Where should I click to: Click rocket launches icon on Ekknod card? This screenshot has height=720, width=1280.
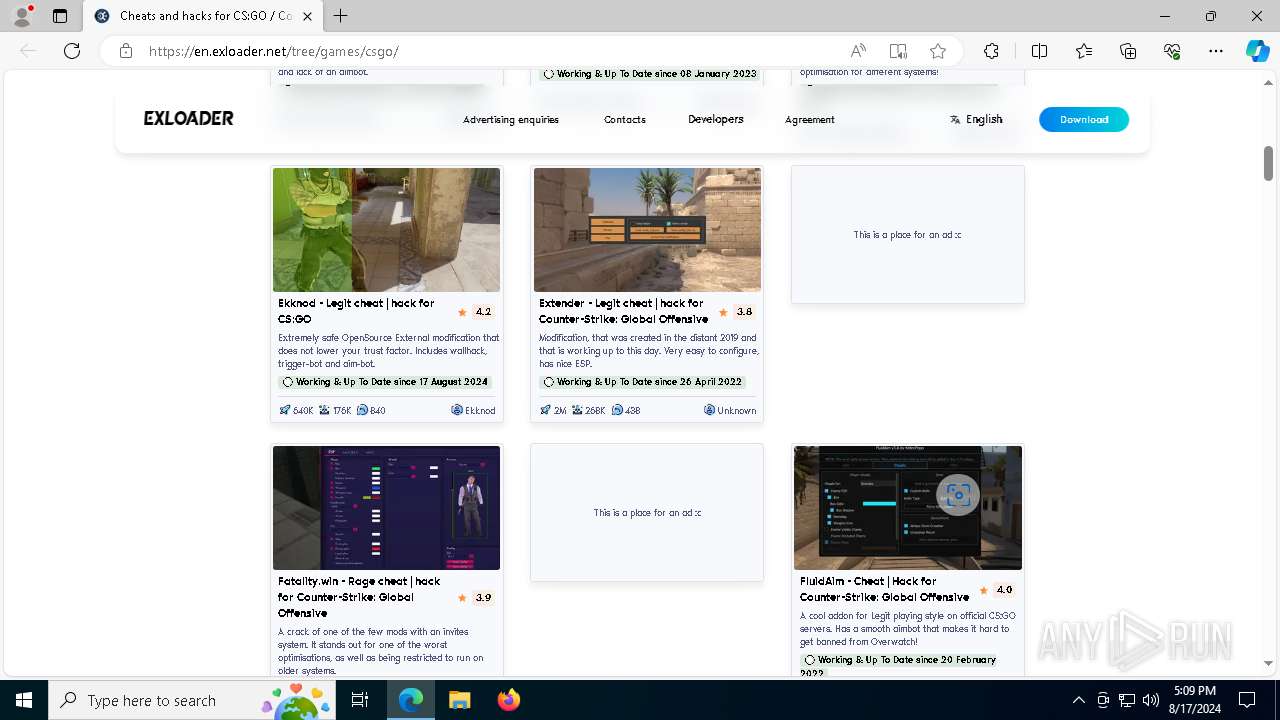click(285, 410)
